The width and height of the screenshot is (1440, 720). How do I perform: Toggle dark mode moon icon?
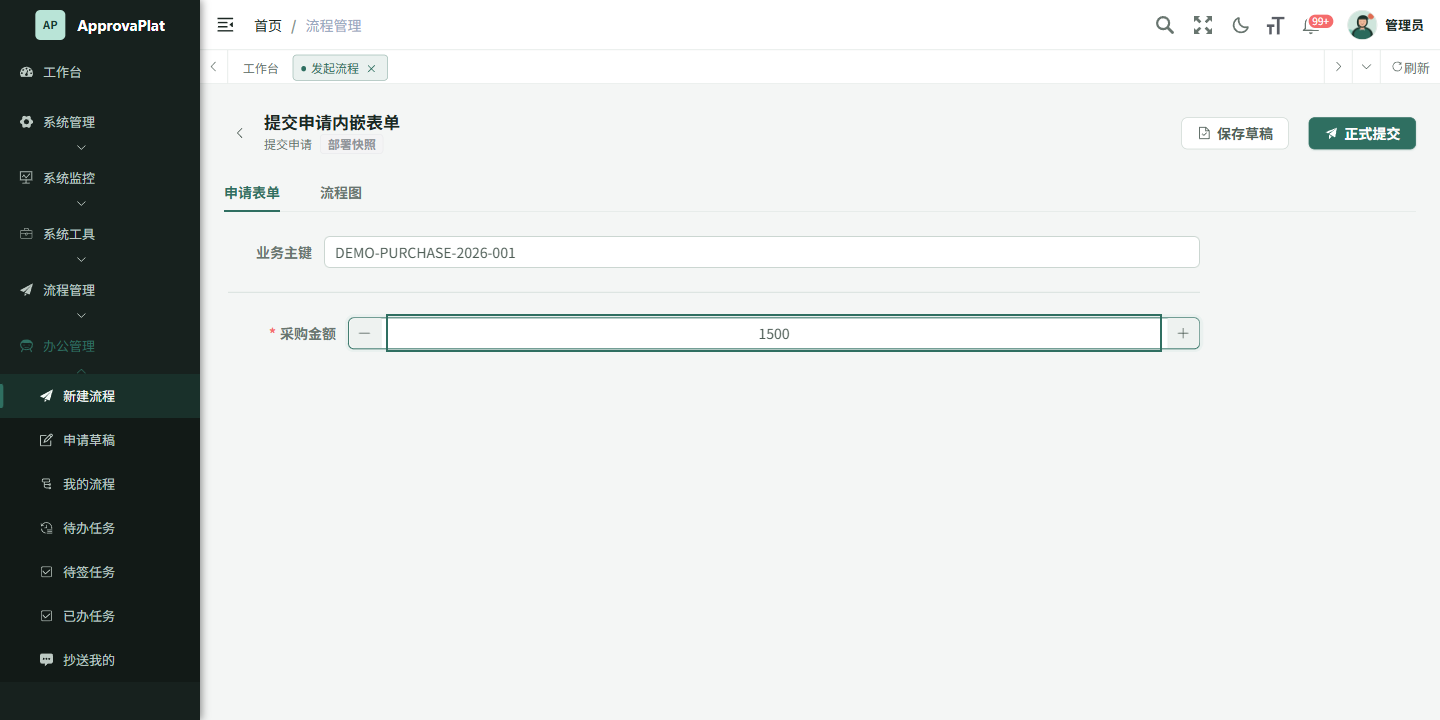1240,25
